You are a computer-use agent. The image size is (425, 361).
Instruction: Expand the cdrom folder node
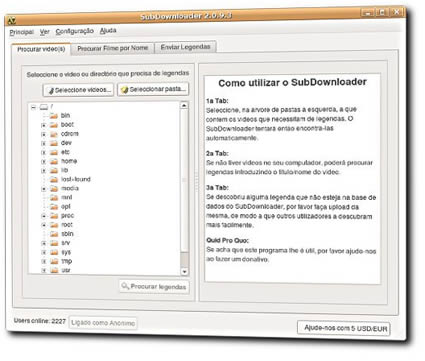[43, 134]
